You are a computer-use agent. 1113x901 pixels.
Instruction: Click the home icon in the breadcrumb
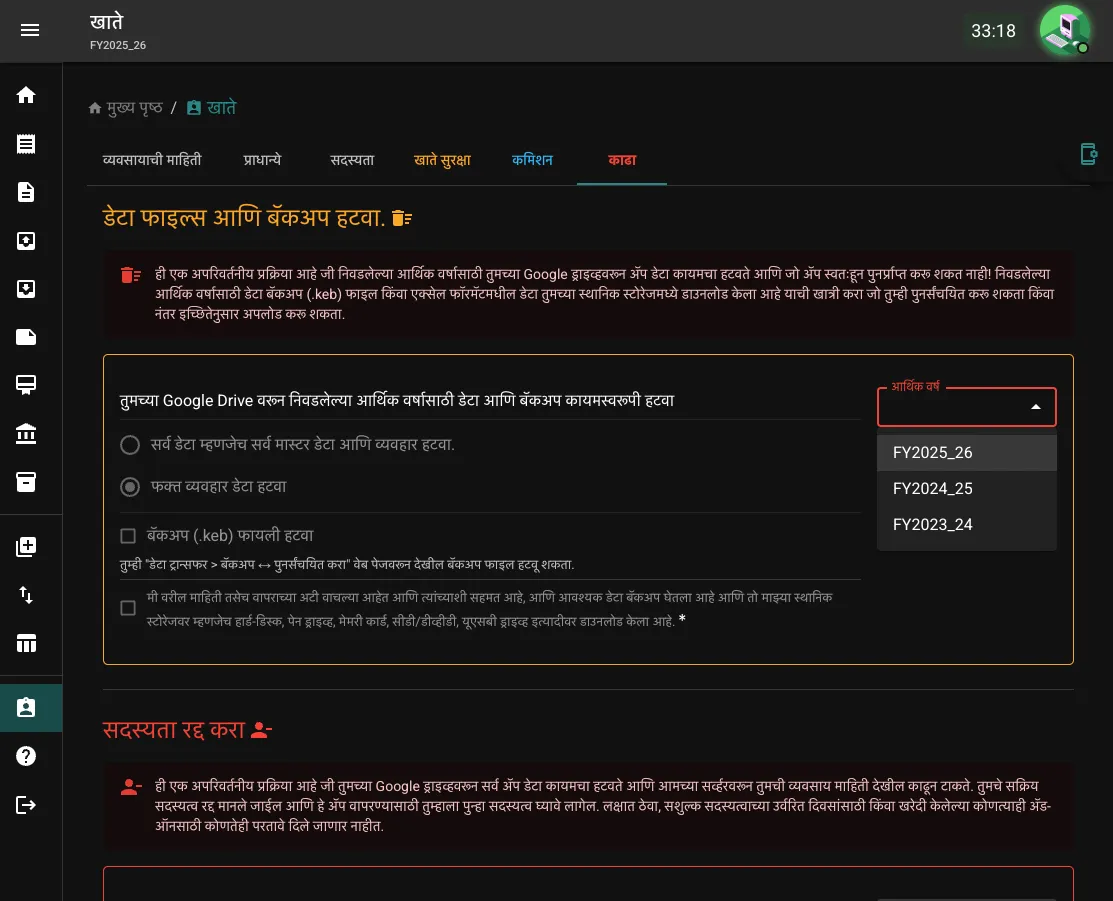point(95,108)
